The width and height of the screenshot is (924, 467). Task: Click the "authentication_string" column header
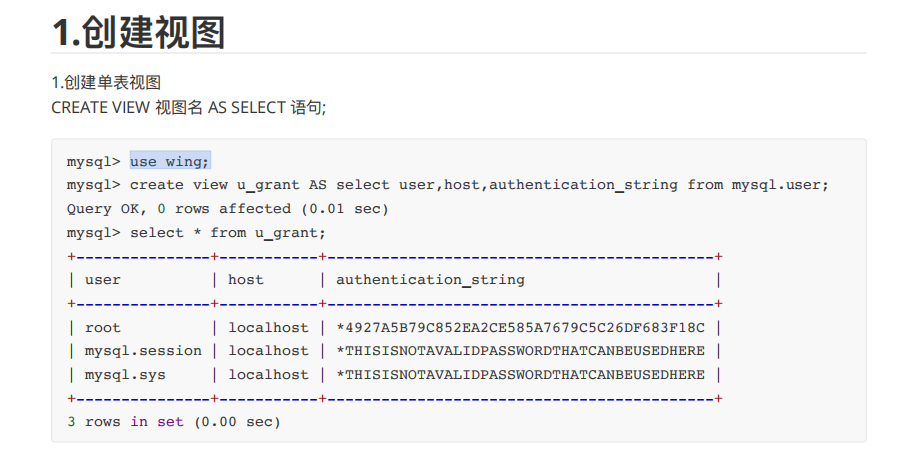point(430,280)
